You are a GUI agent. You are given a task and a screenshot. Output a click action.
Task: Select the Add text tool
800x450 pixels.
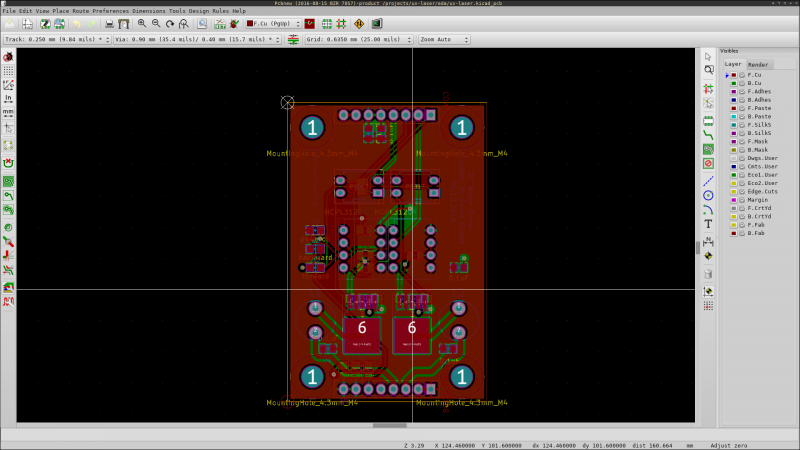coord(708,224)
